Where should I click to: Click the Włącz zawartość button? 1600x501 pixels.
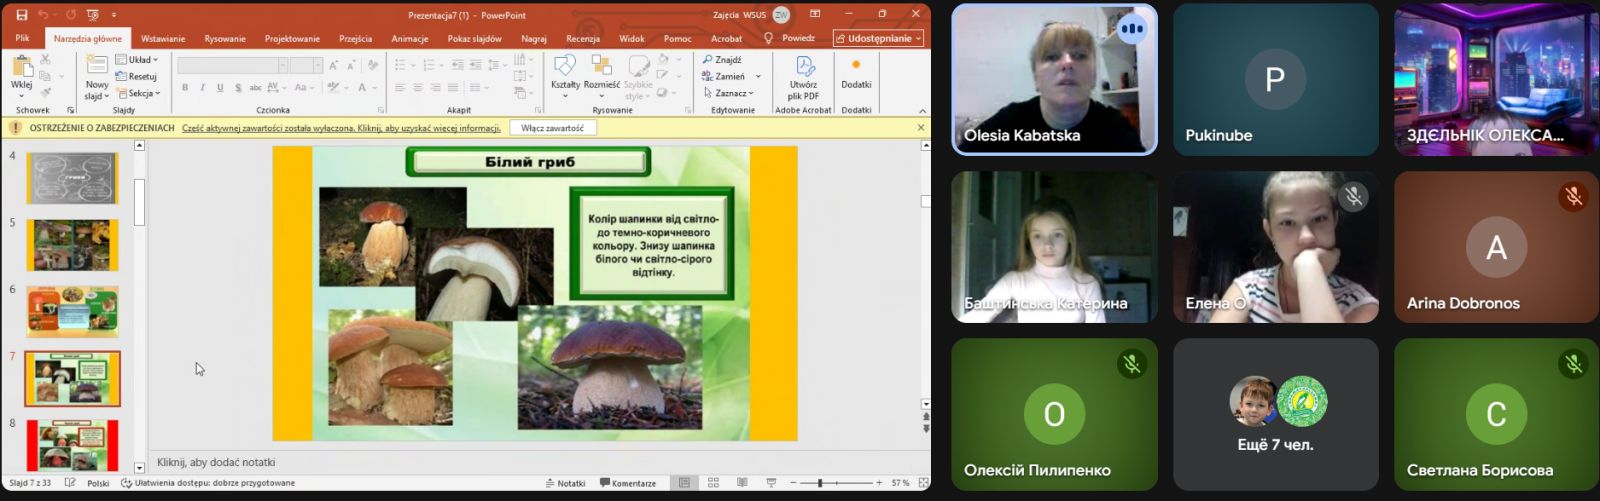(x=552, y=128)
